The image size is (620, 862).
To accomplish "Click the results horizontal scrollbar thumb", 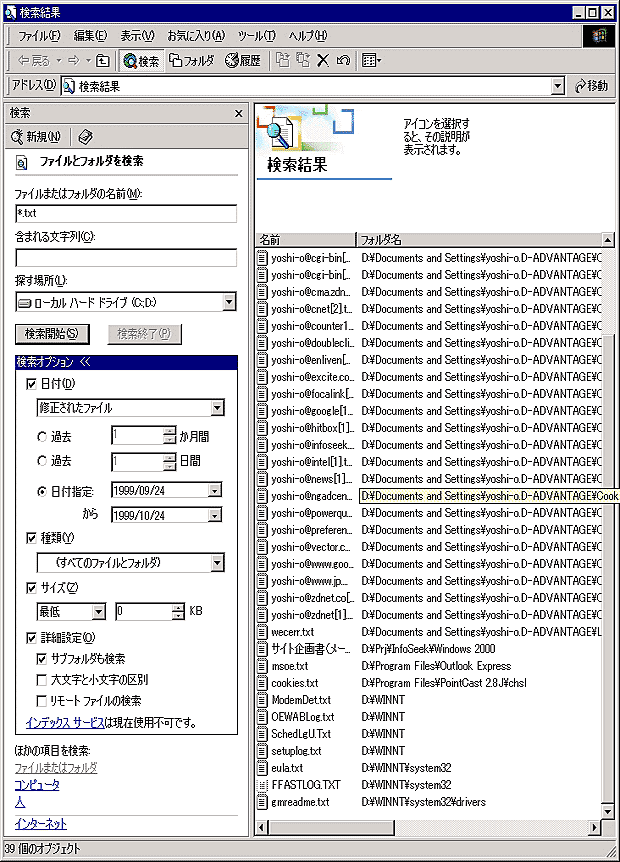I will point(331,827).
